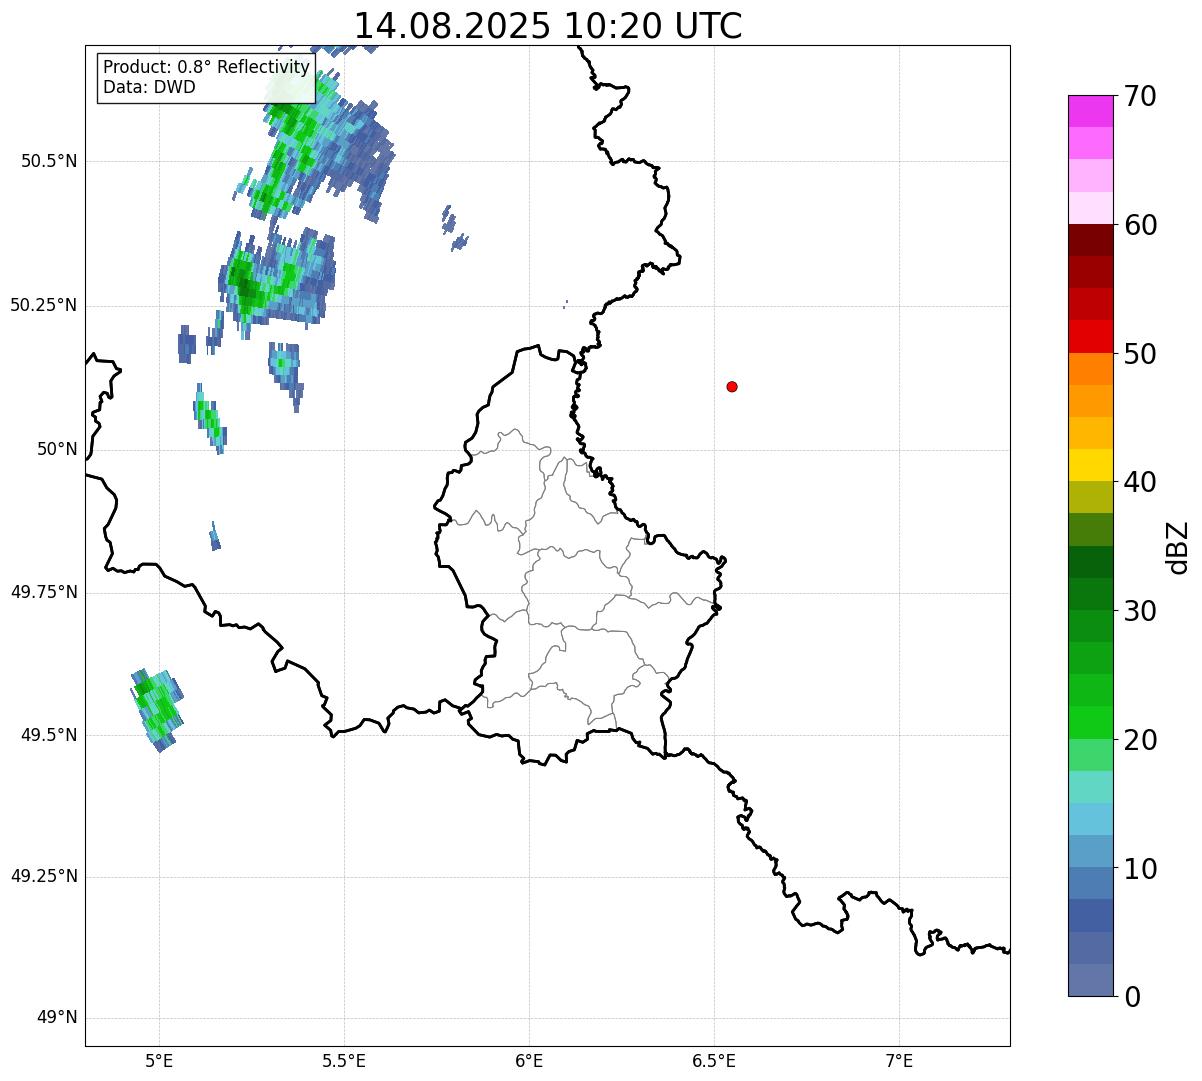Click the olive colorbar segment below 40

pyautogui.click(x=1091, y=497)
